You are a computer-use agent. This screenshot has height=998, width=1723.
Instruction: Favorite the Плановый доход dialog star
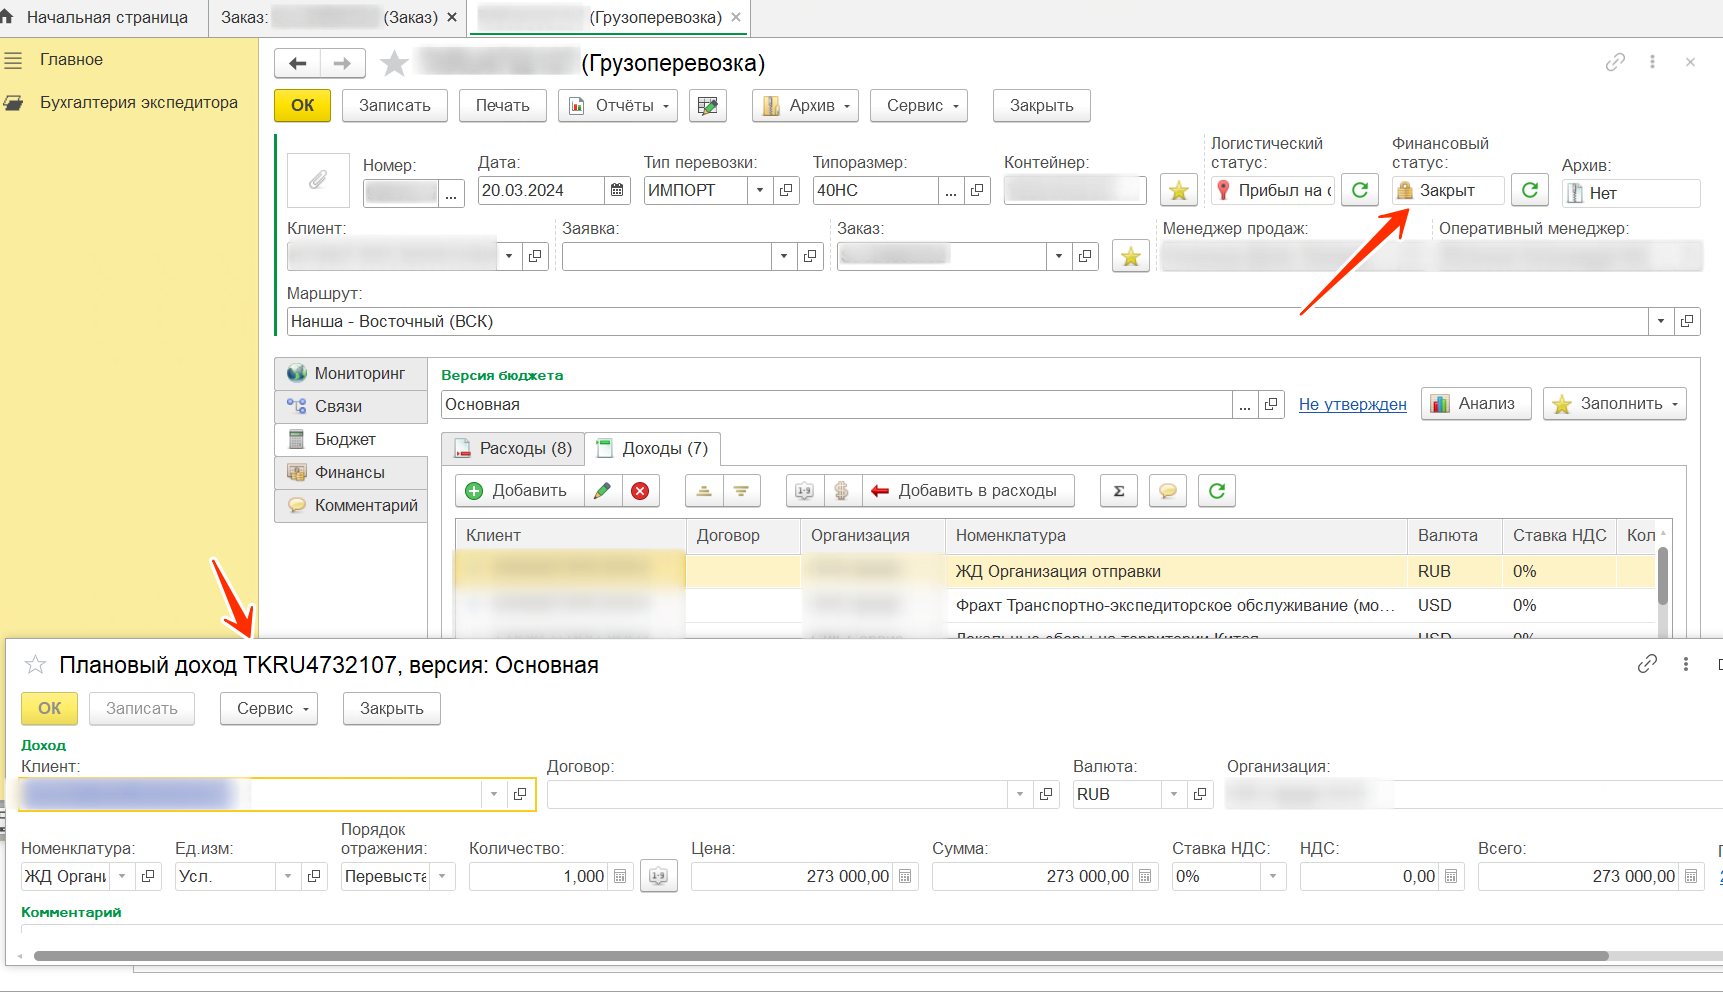point(35,664)
